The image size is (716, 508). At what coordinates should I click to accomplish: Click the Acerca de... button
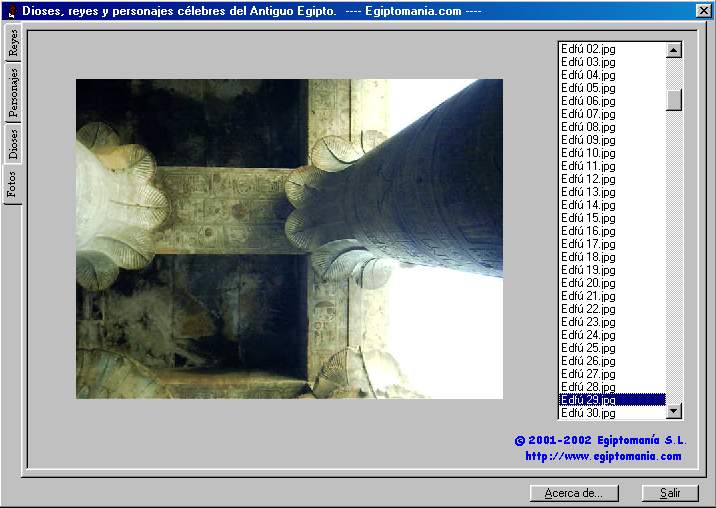click(x=574, y=493)
